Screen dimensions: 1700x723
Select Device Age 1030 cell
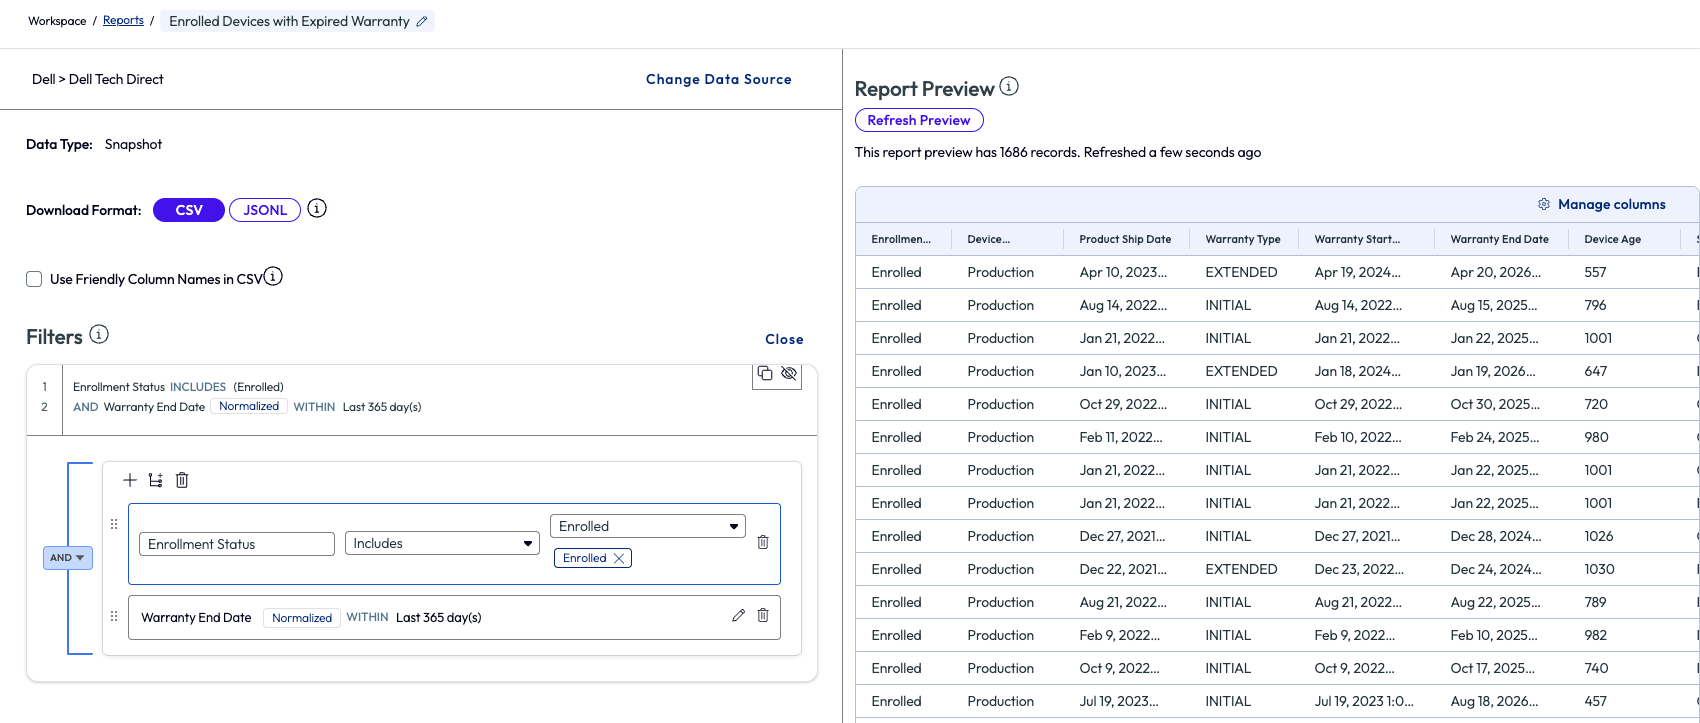pos(1599,569)
